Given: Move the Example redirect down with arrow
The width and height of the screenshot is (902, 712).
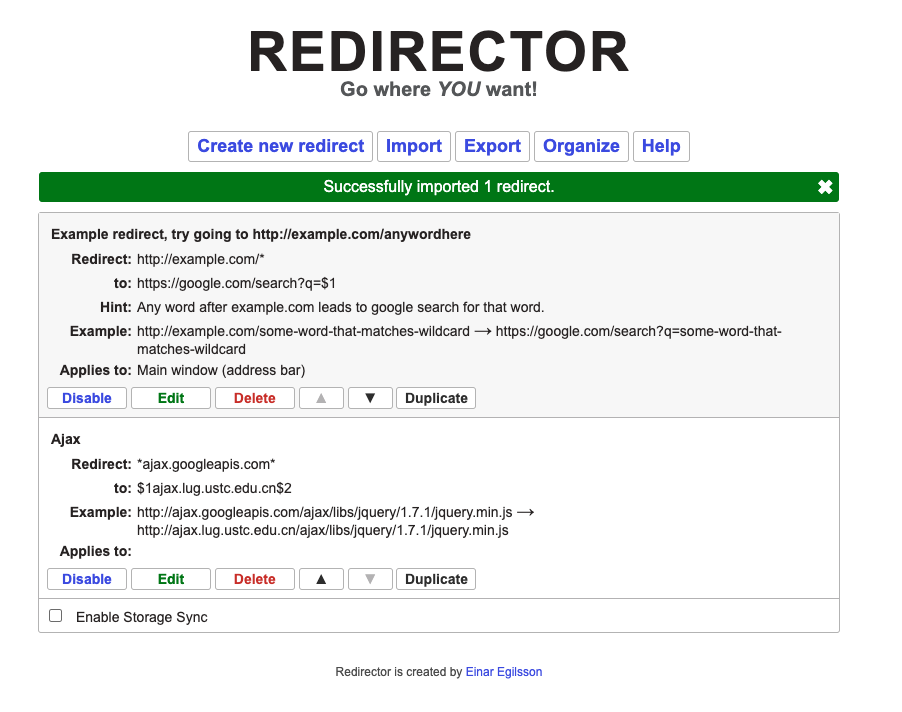Looking at the screenshot, I should 370,398.
